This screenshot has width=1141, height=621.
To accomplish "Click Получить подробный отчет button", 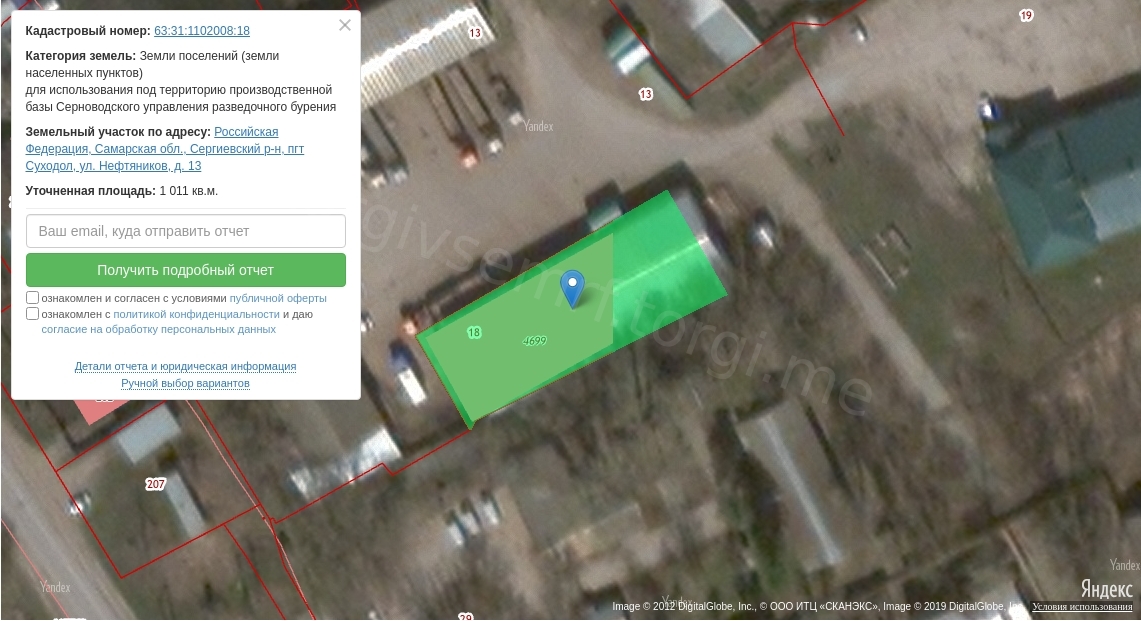I will click(x=186, y=270).
